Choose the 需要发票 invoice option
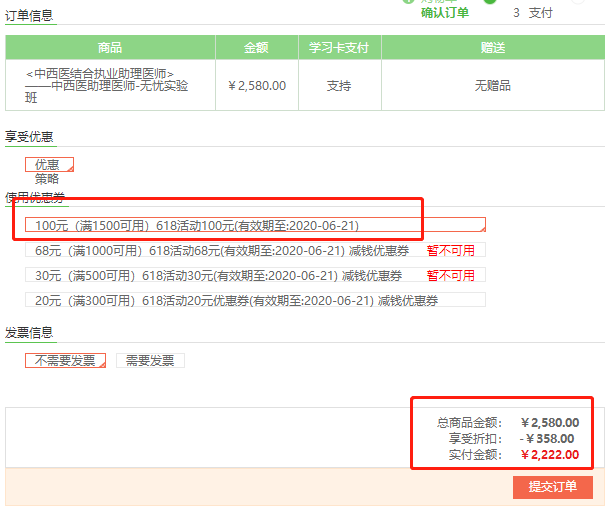614x511 pixels. [x=150, y=361]
